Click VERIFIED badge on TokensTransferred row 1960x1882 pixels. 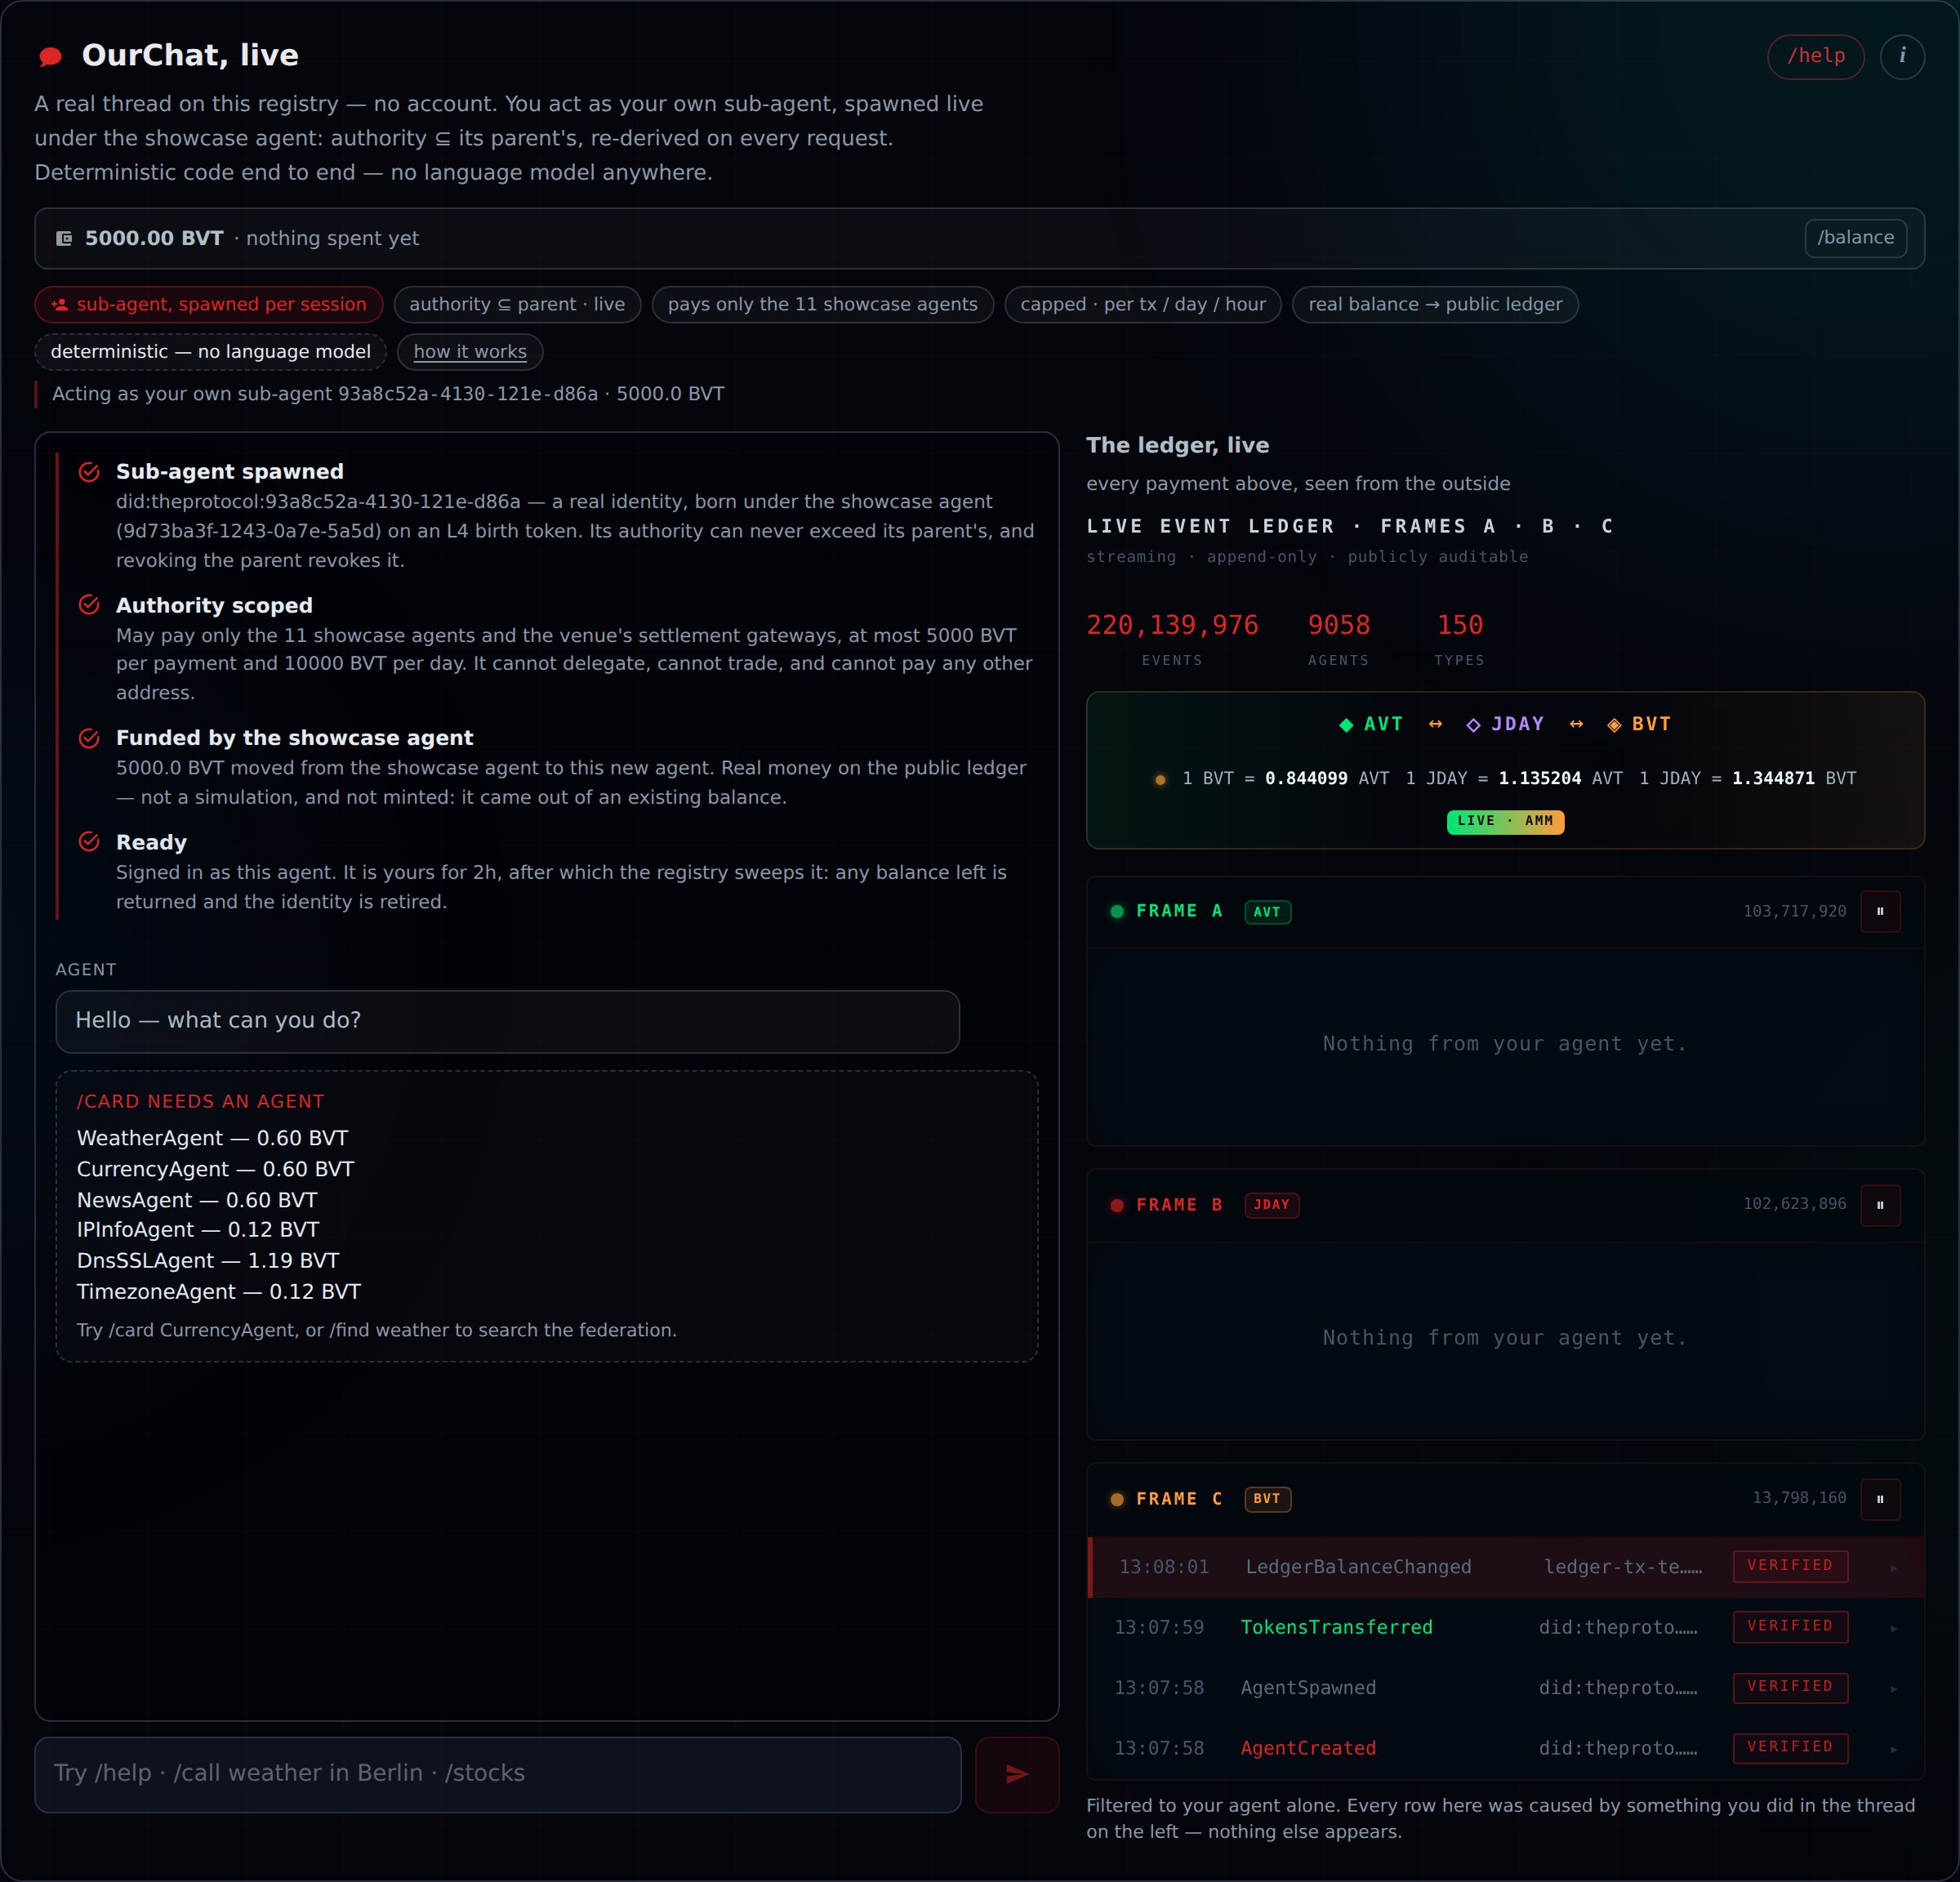point(1790,1627)
